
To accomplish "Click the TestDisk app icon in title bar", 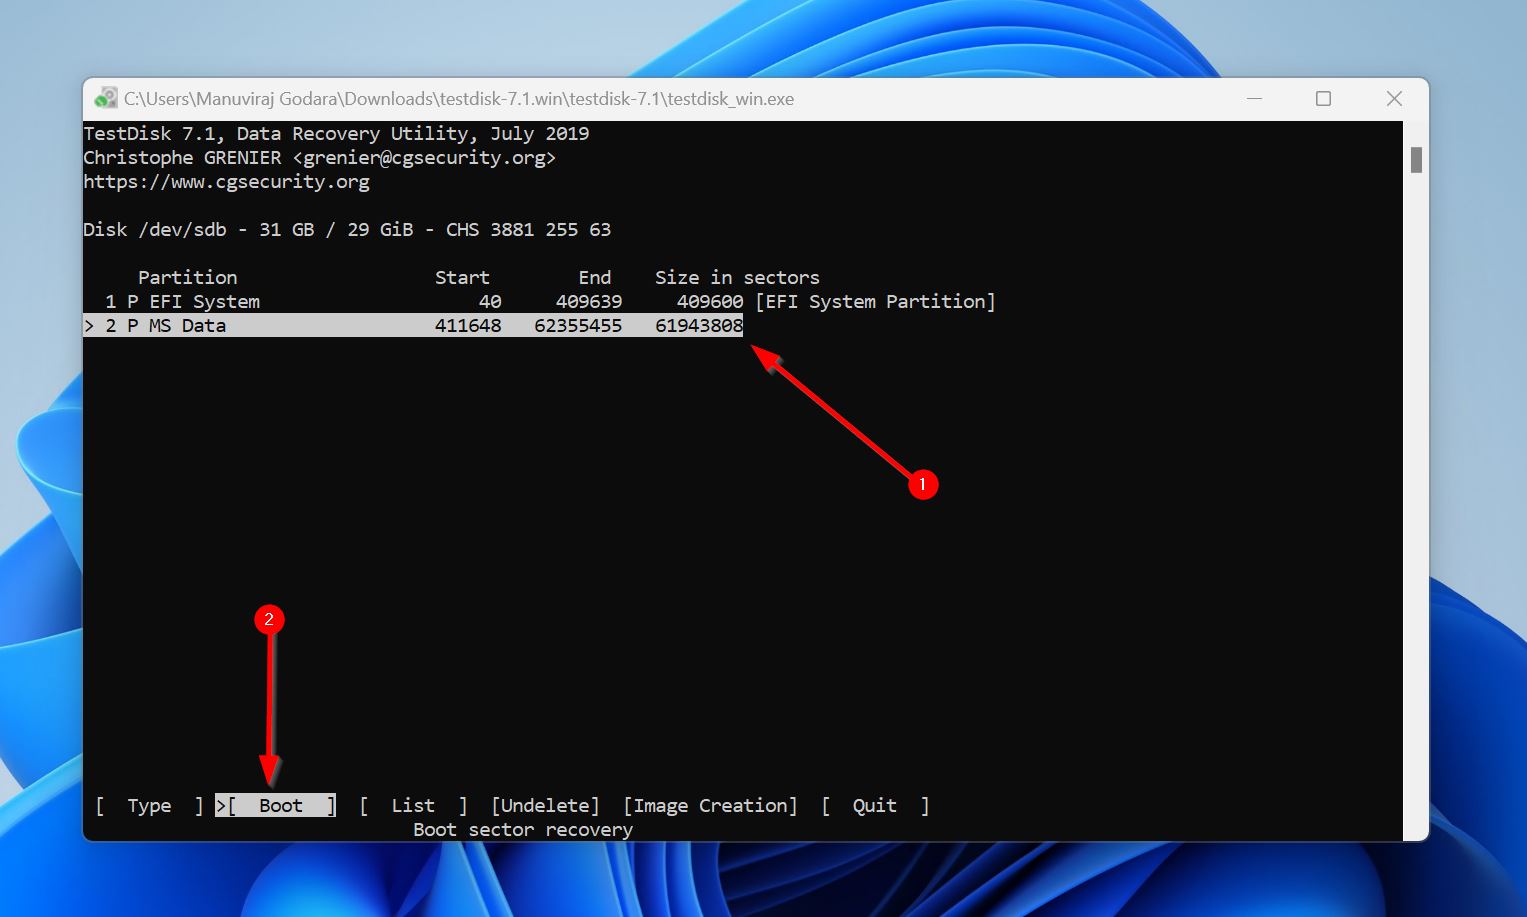I will [105, 98].
